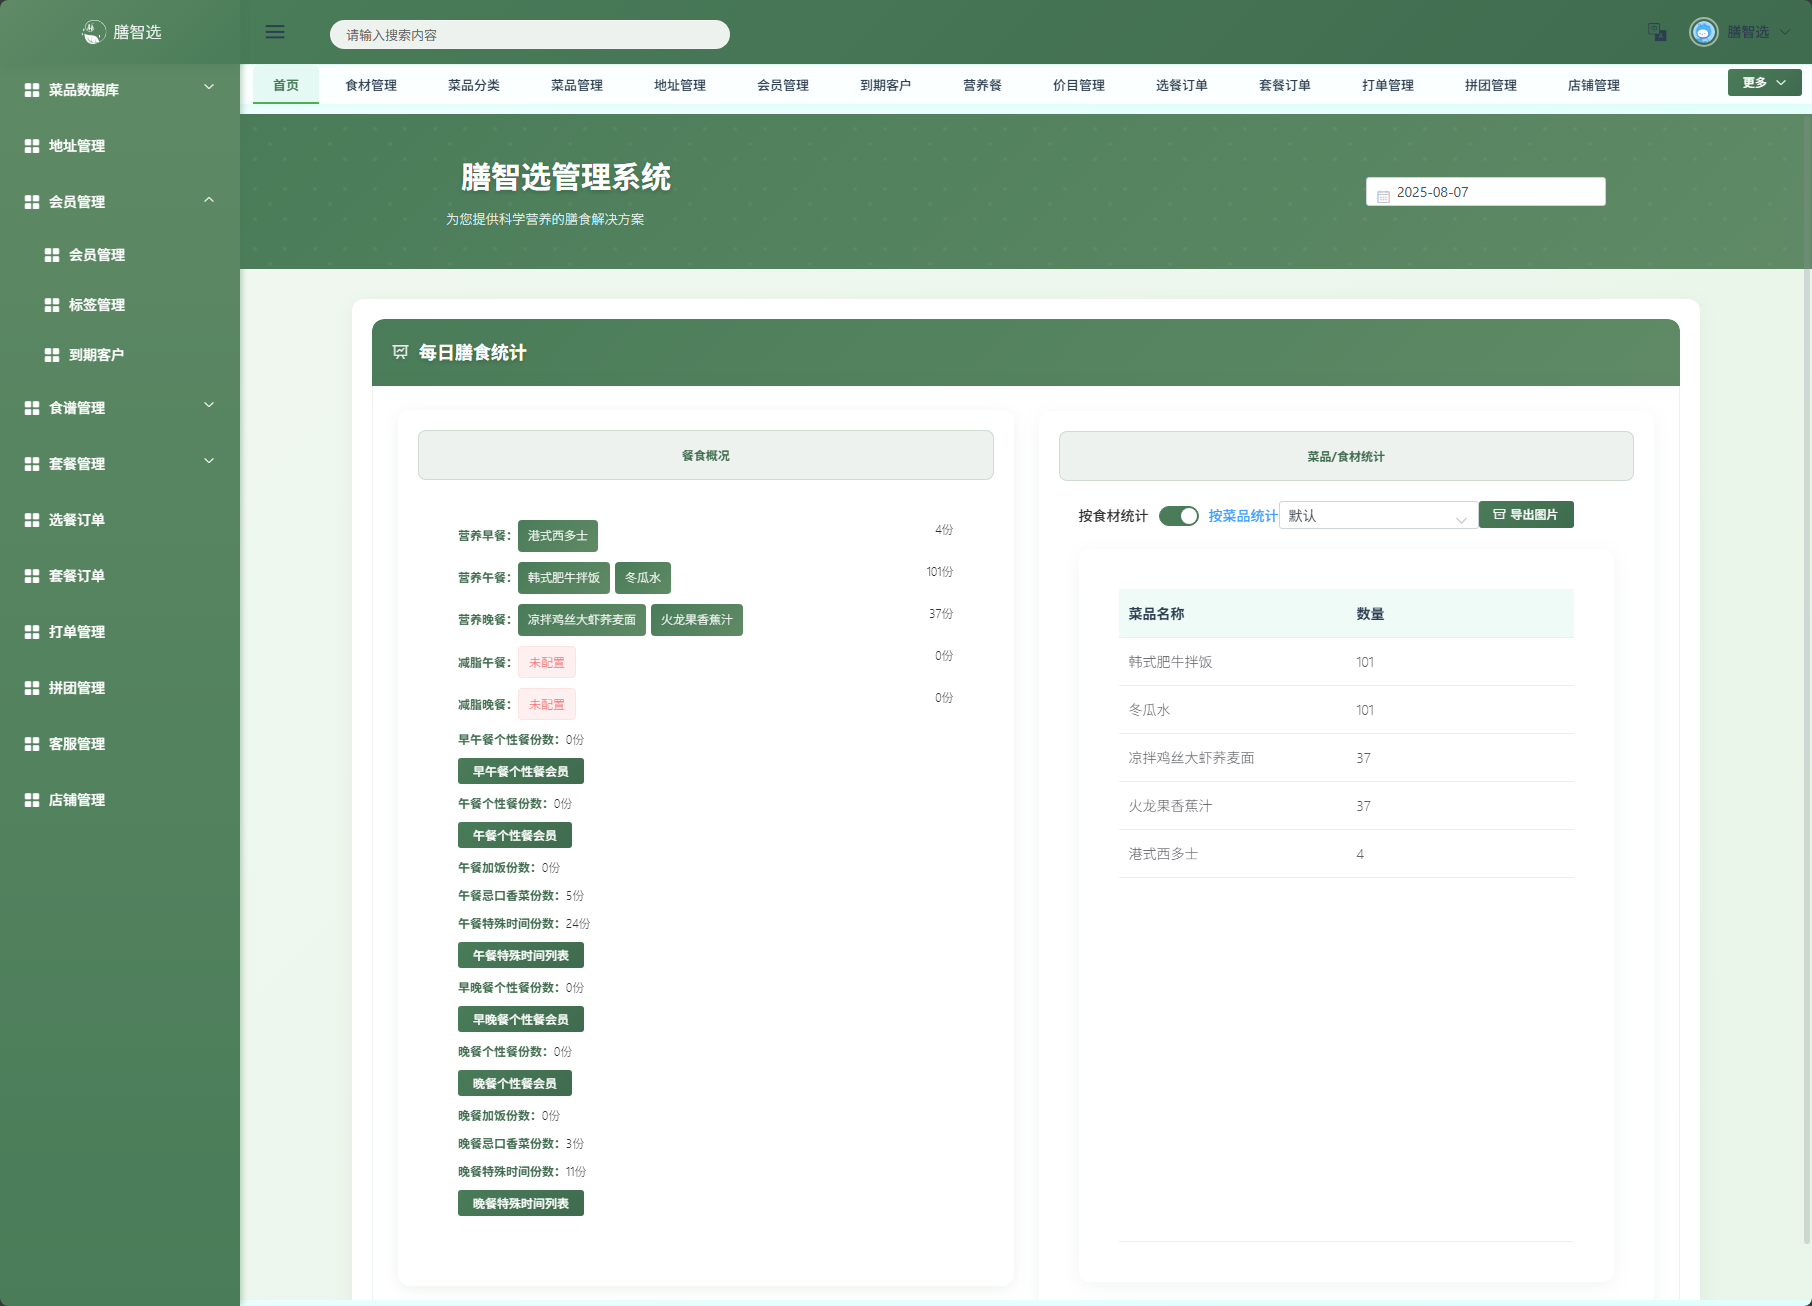The image size is (1812, 1306).
Task: Select the 拼团管理 icon in sidebar
Action: (29, 687)
